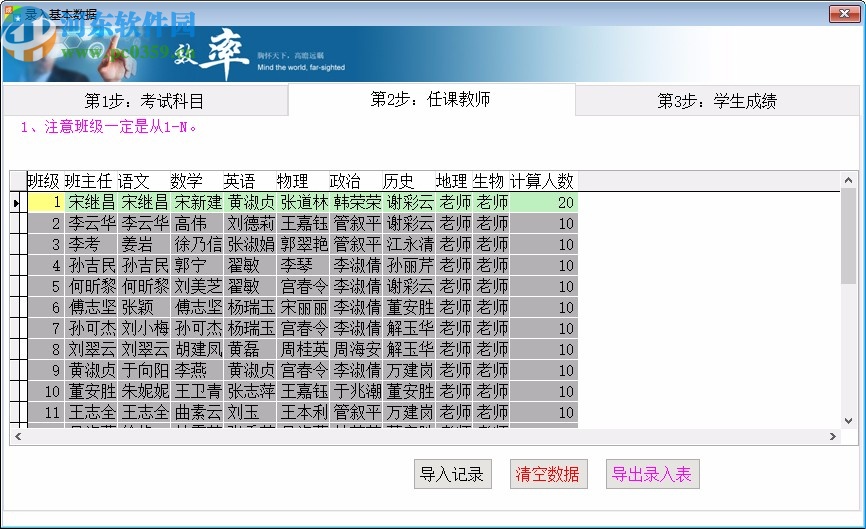The height and width of the screenshot is (529, 866).
Task: Select cell 李考 in row 3
Action: coord(91,245)
